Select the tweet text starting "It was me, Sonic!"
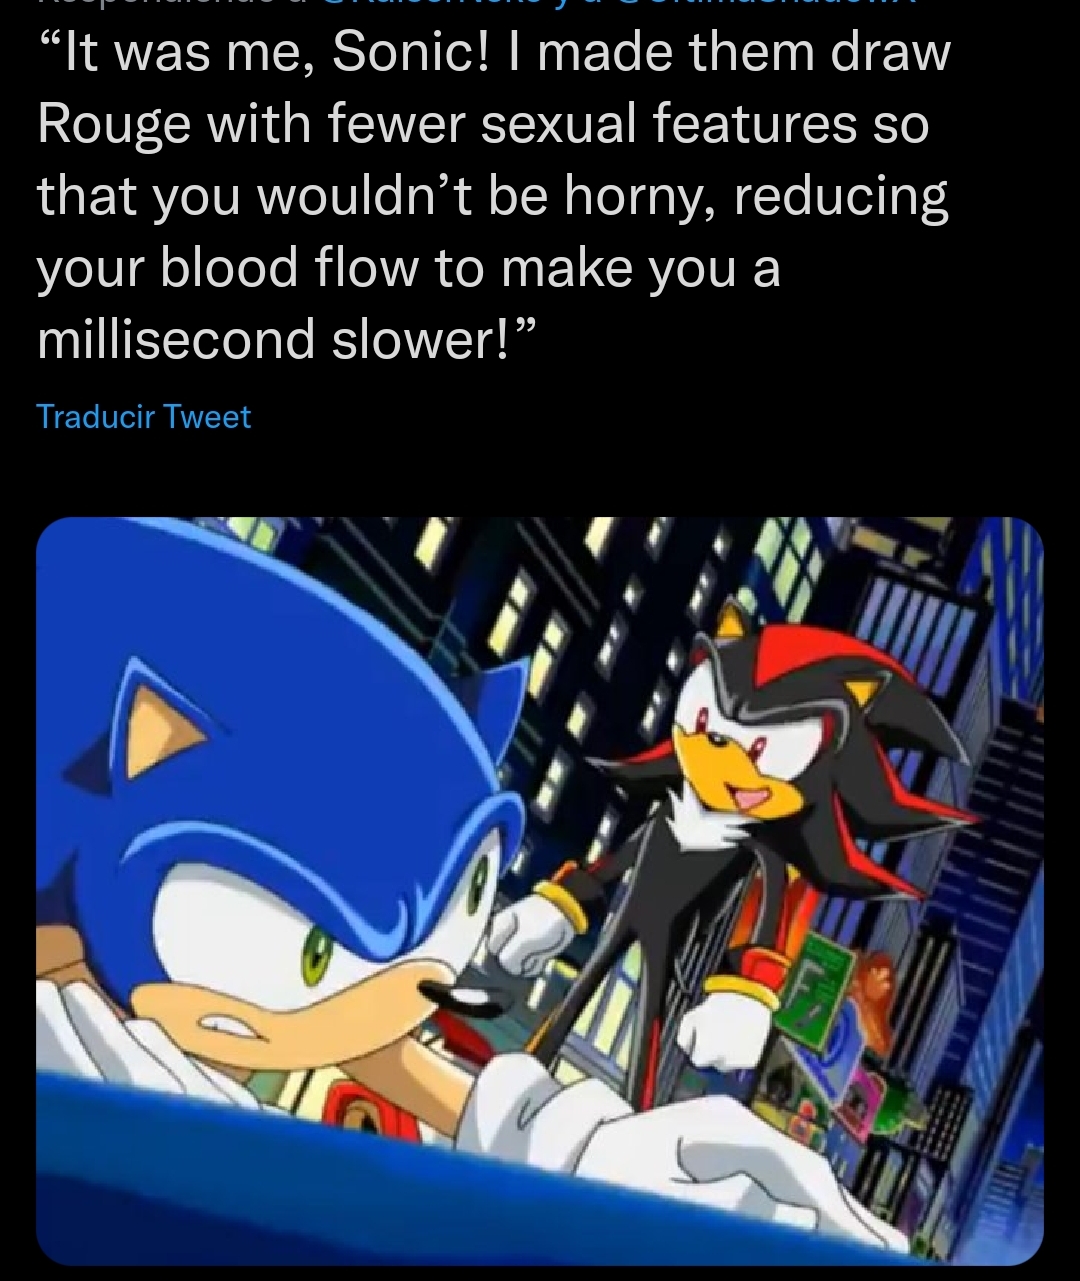This screenshot has width=1080, height=1281. click(x=493, y=196)
